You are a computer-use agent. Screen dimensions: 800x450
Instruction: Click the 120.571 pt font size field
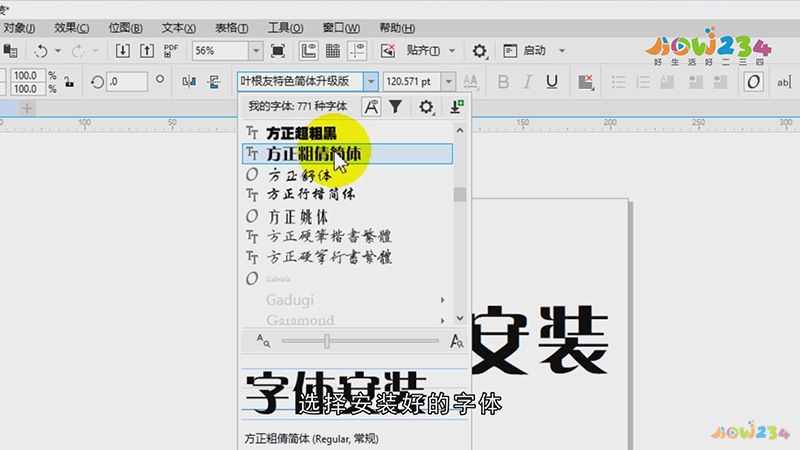pyautogui.click(x=411, y=81)
